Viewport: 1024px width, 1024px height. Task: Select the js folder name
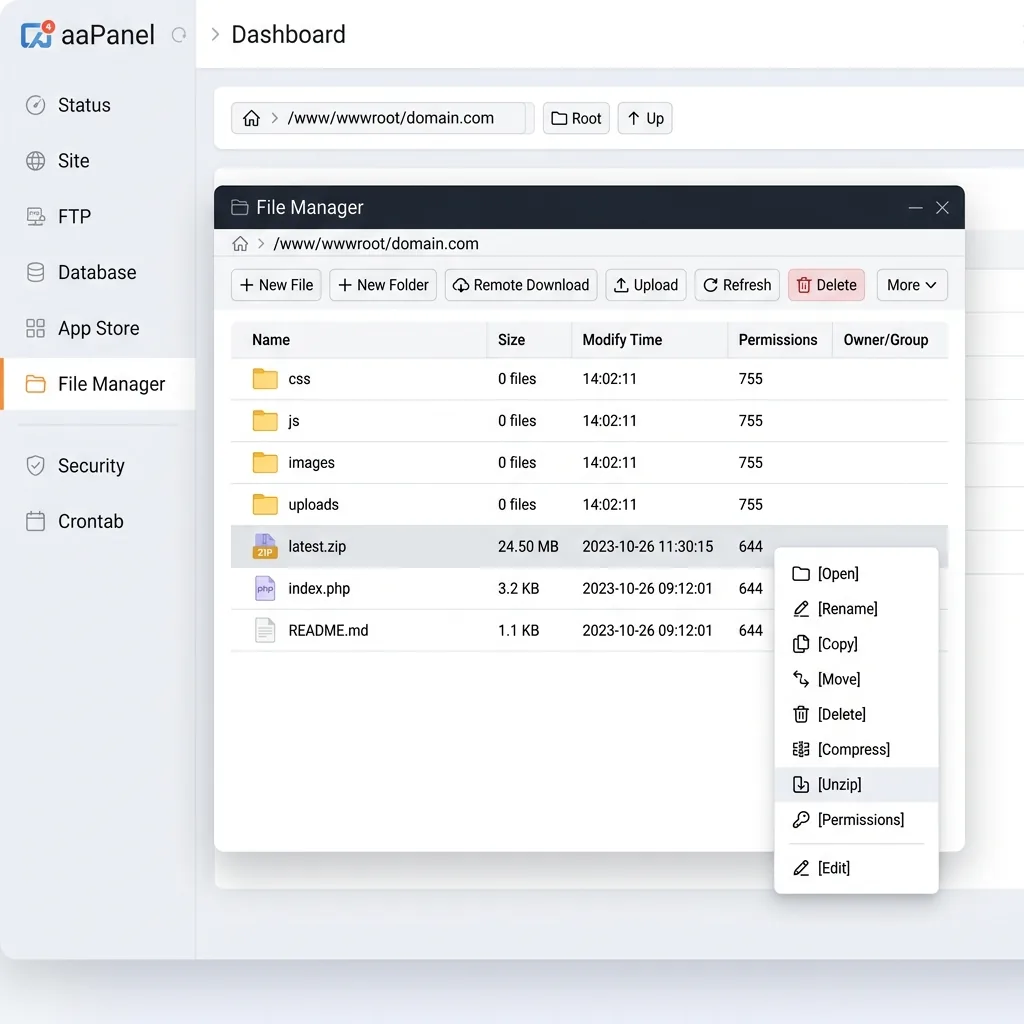[x=294, y=421]
